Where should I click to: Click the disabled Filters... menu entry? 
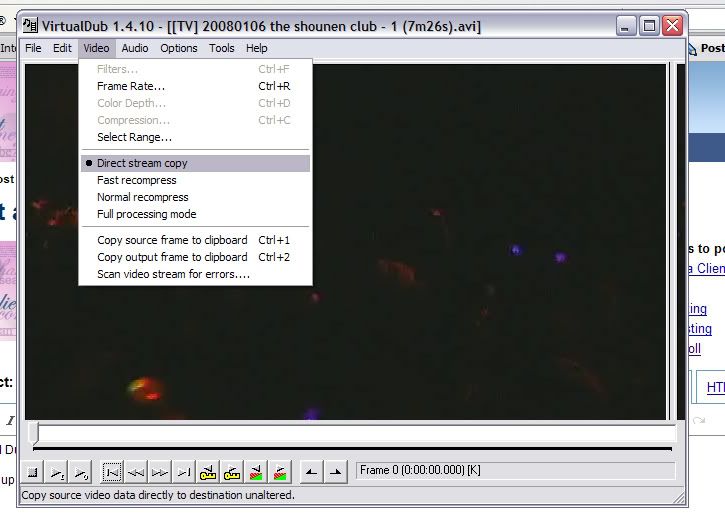(x=196, y=69)
